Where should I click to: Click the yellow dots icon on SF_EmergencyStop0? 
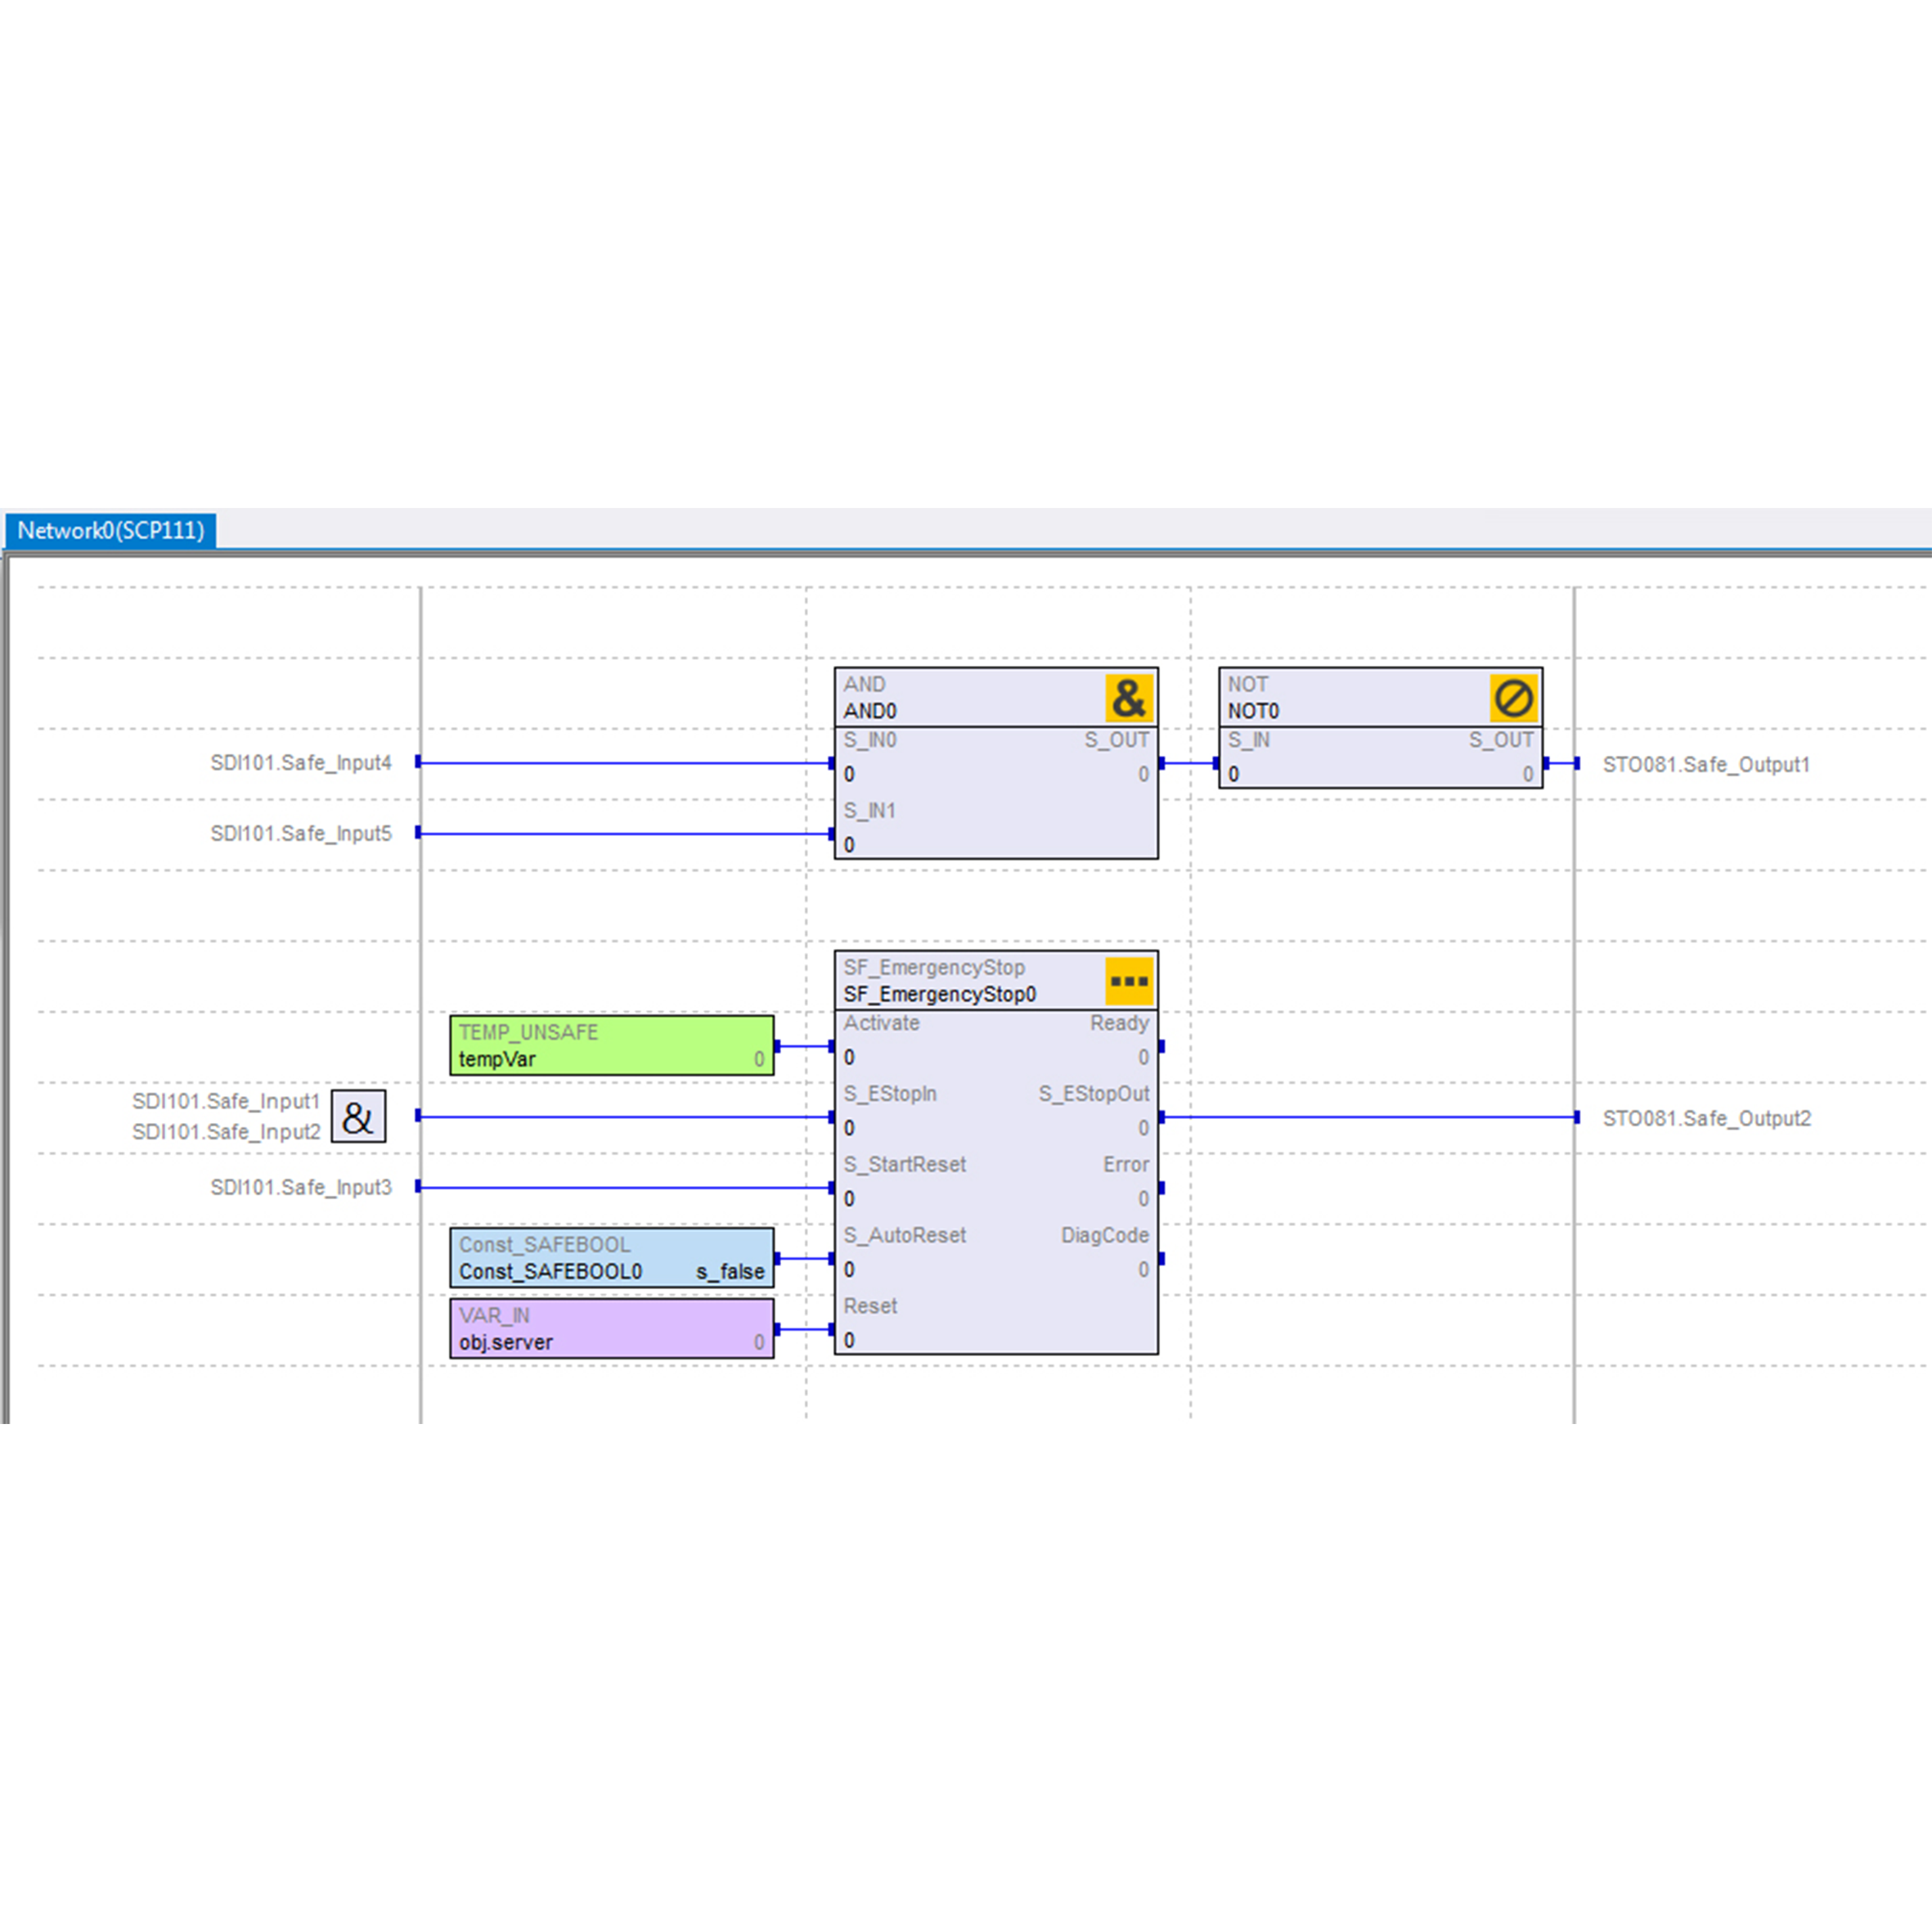coord(1129,981)
